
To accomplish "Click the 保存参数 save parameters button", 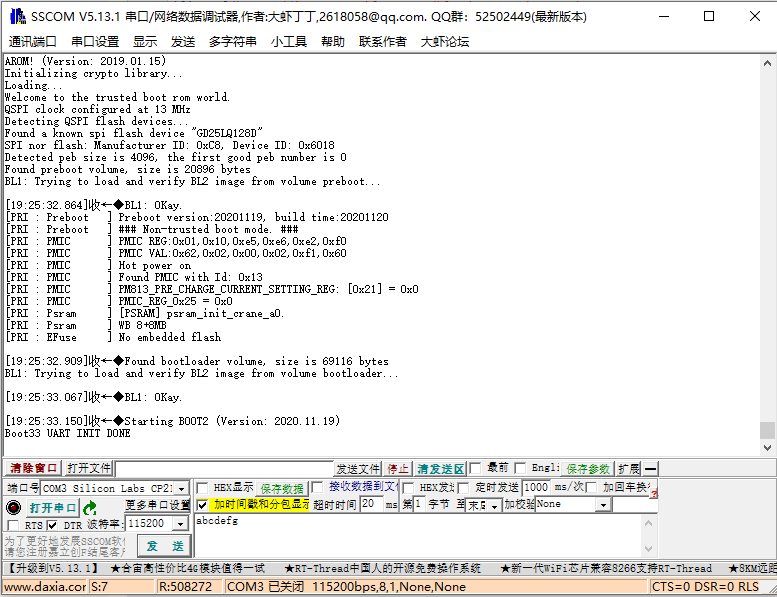I will (588, 469).
